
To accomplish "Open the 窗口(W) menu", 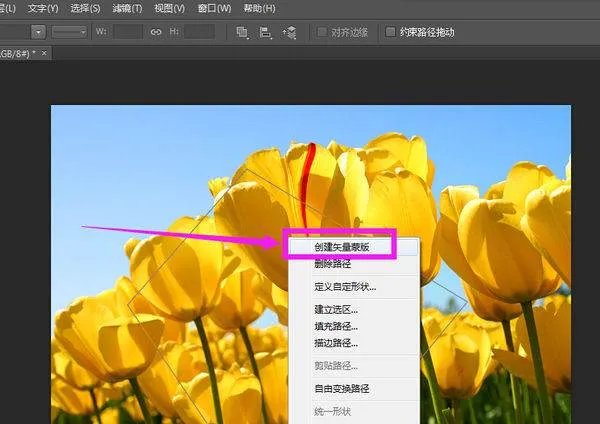I will 211,9.
